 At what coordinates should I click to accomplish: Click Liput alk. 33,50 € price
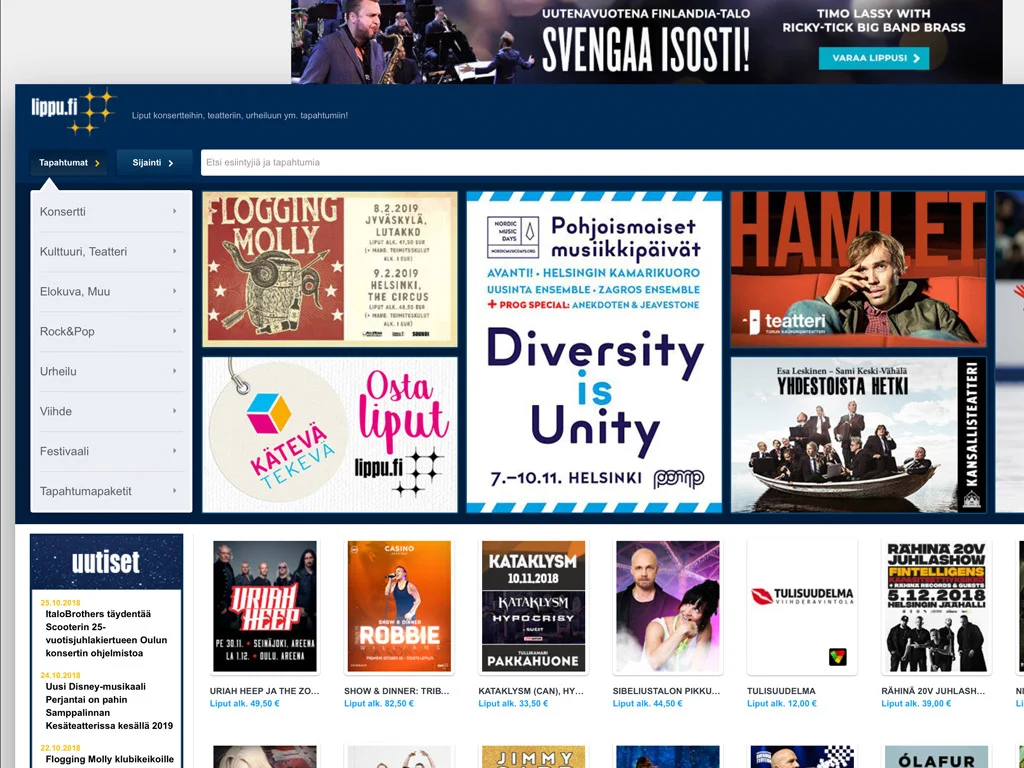pos(513,704)
